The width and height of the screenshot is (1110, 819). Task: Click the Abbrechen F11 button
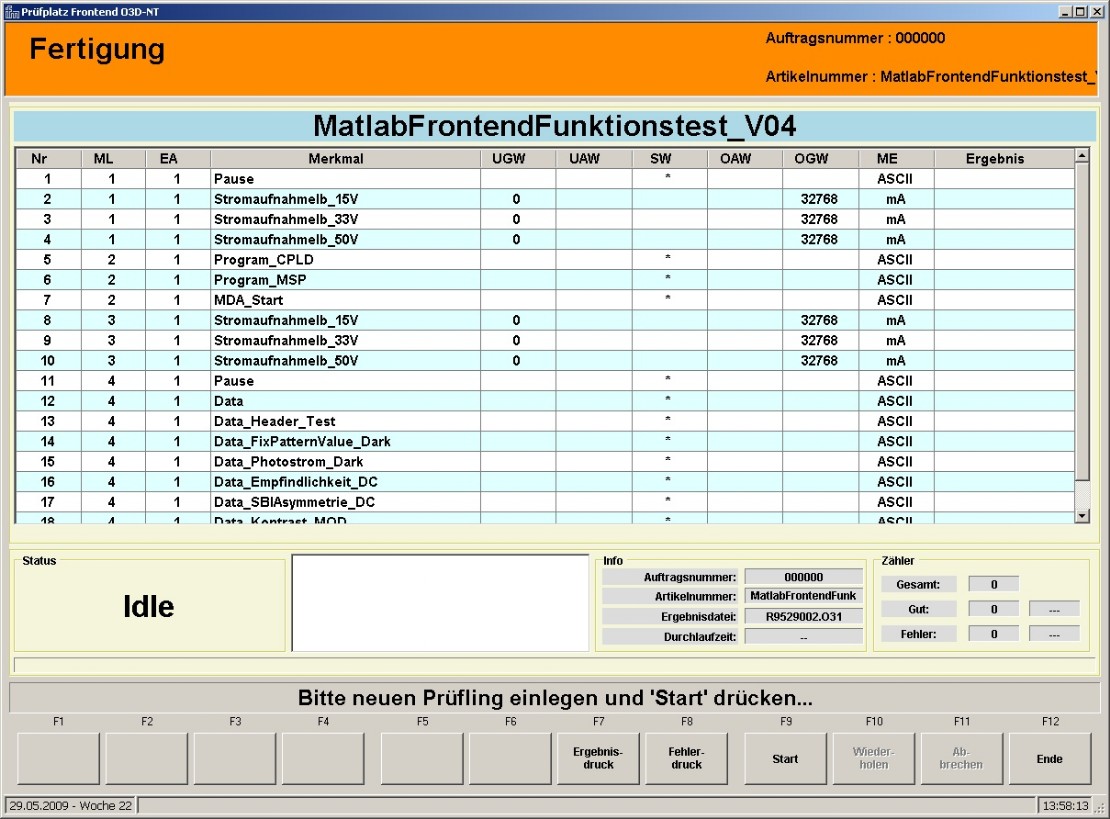961,758
